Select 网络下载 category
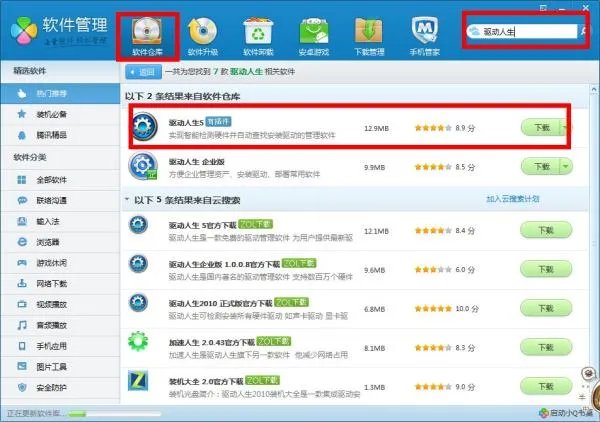The image size is (600, 422). [x=60, y=284]
